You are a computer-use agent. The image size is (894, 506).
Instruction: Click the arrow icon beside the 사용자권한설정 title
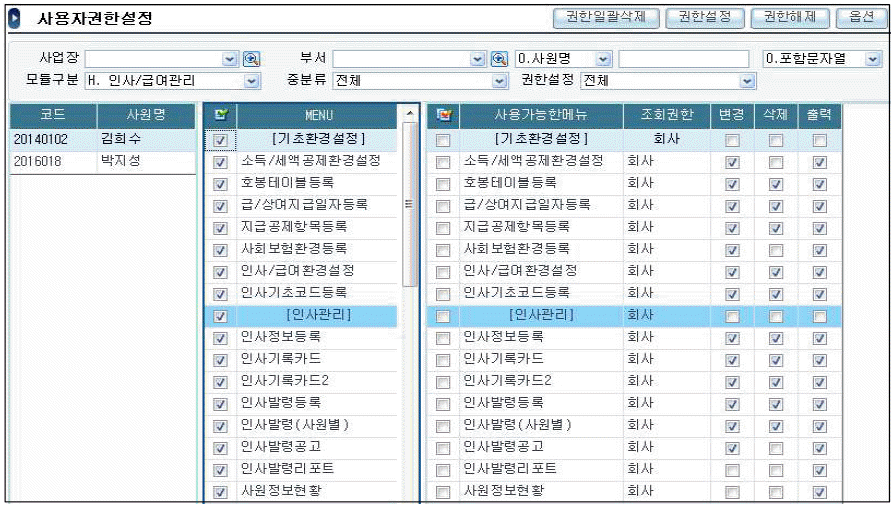(15, 19)
